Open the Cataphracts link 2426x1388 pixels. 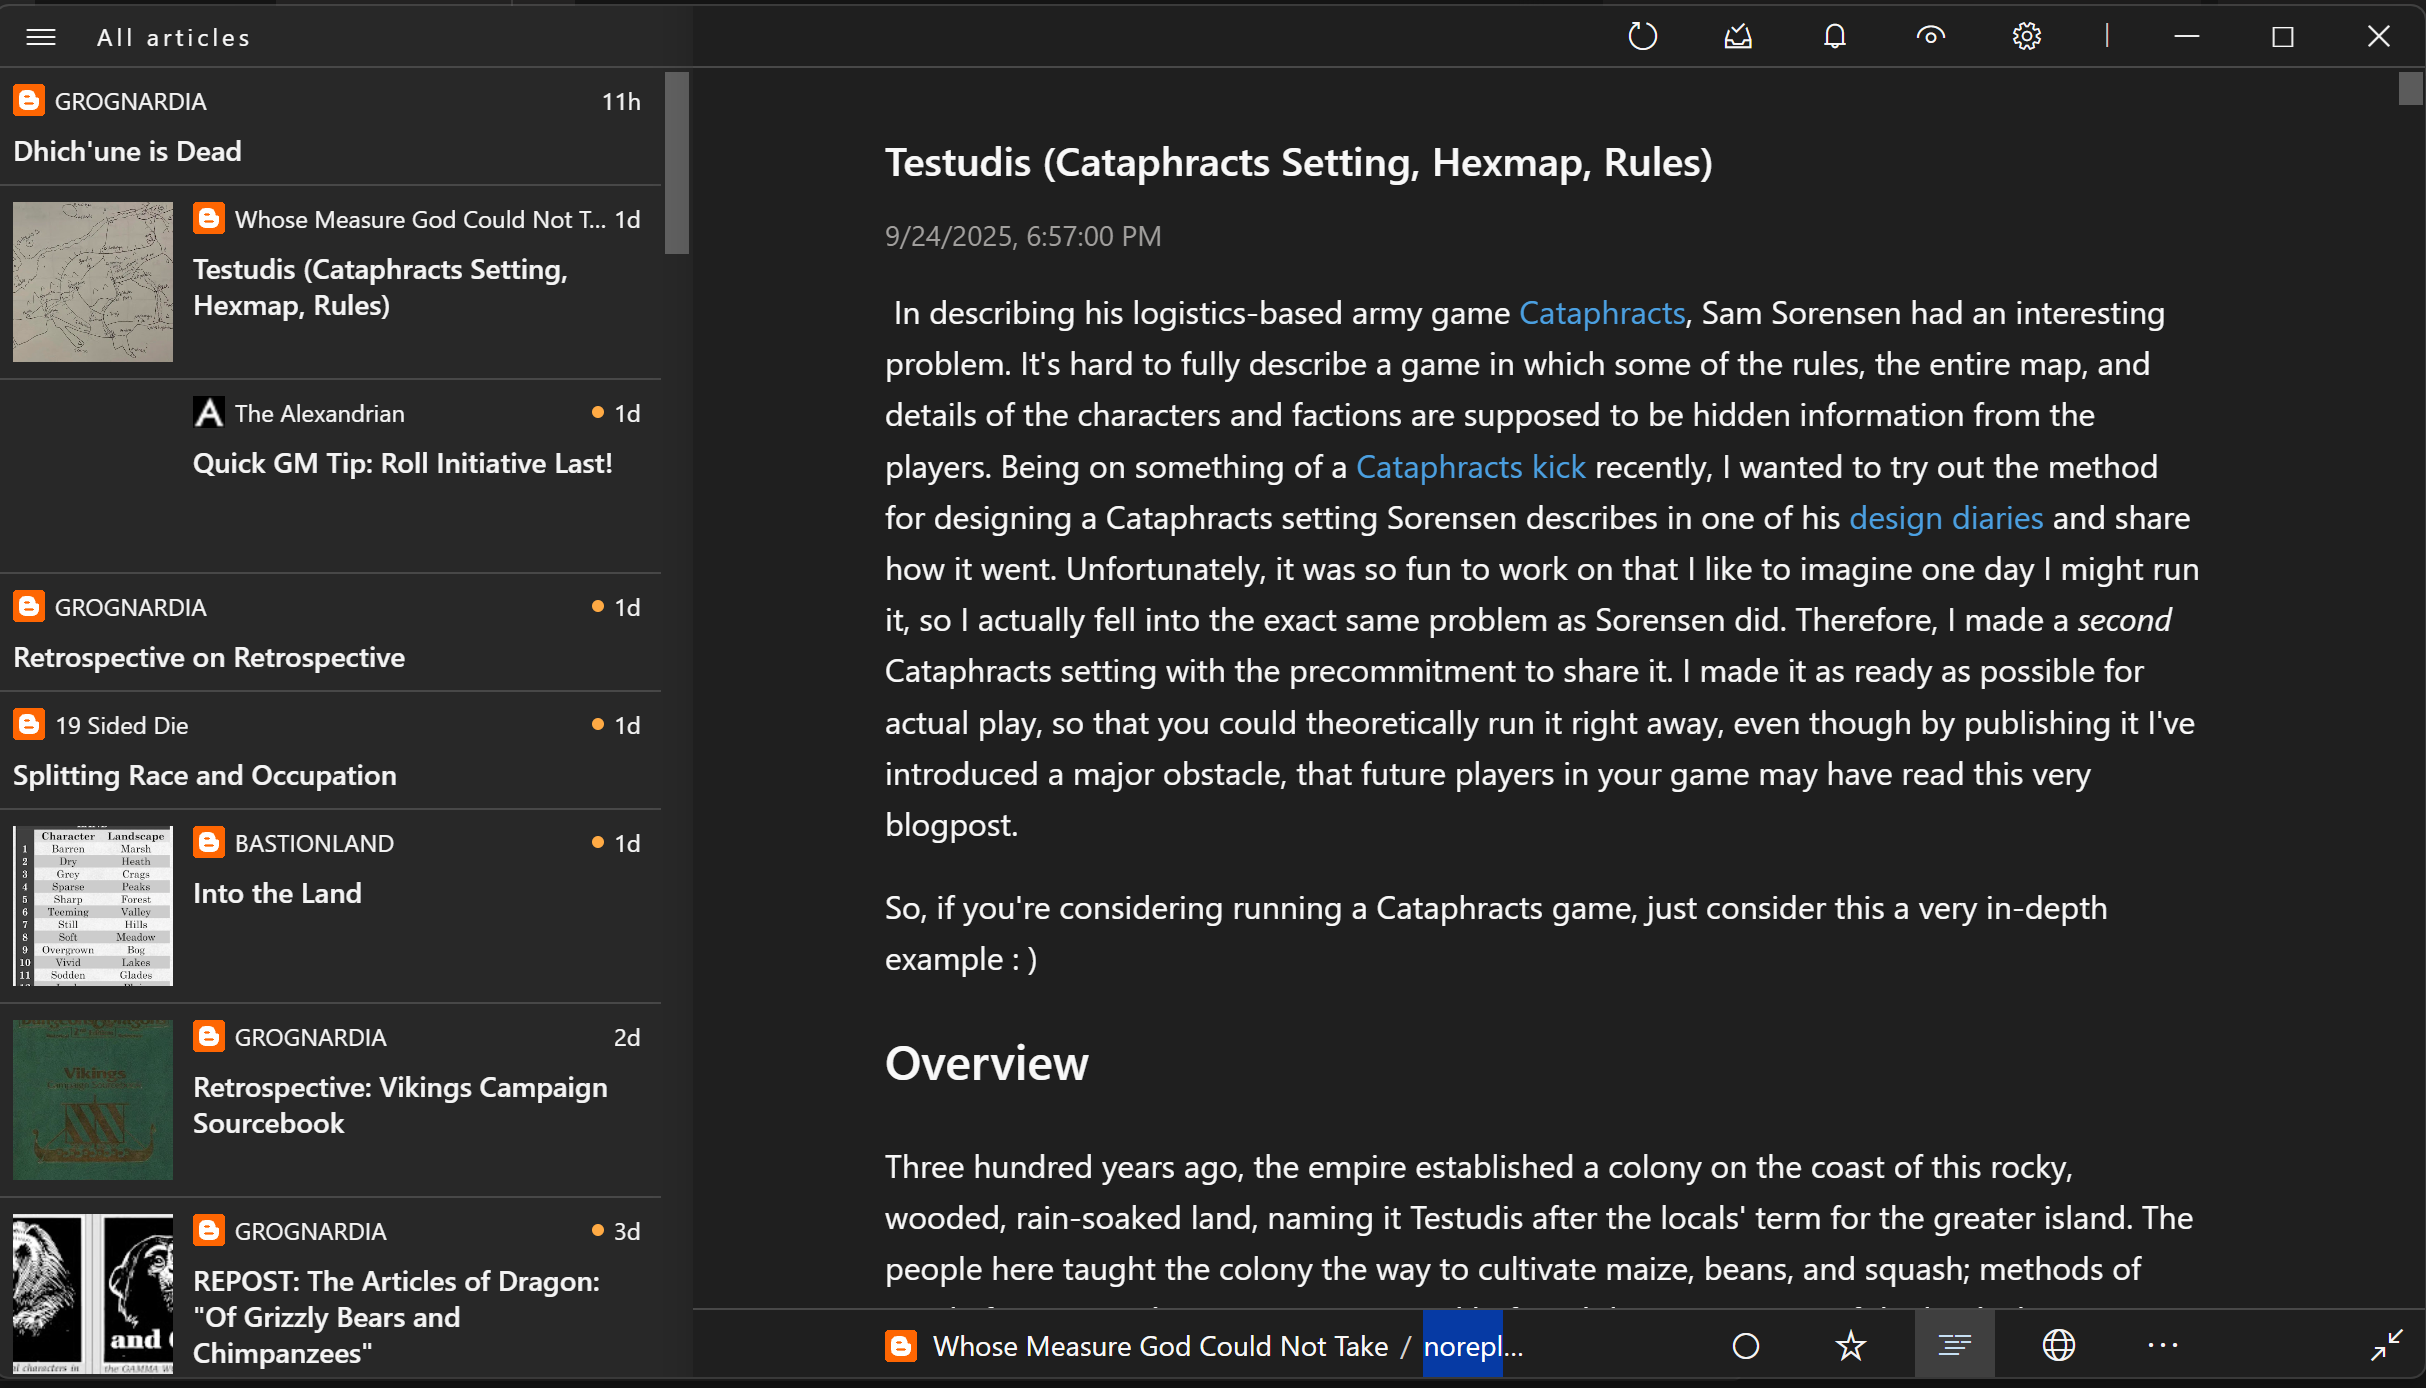click(x=1602, y=313)
